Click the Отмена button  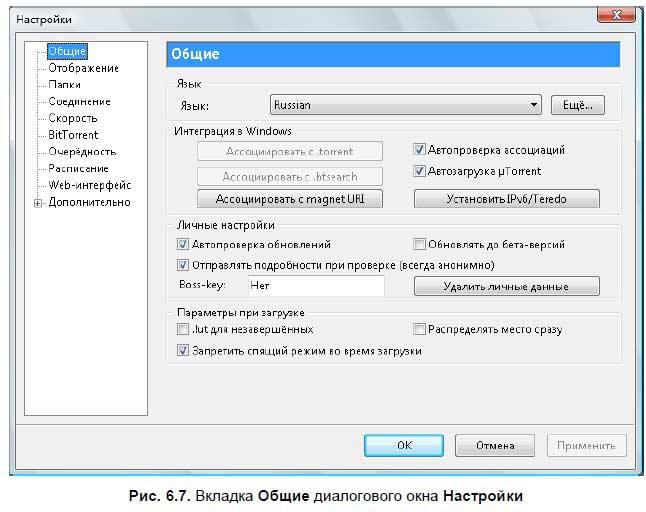[x=495, y=445]
